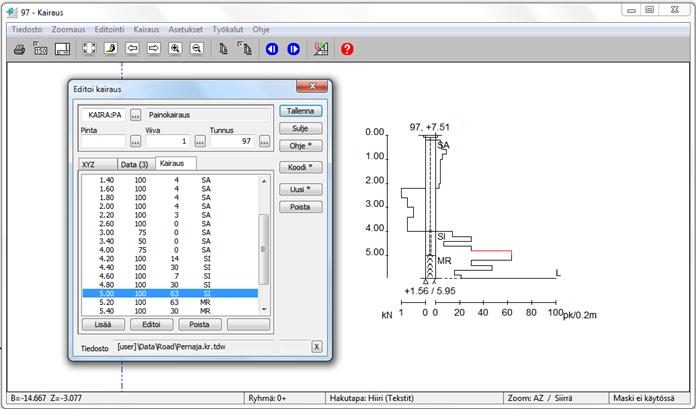Click the 1:50 scale icon
696x409 pixels.
(x=40, y=49)
